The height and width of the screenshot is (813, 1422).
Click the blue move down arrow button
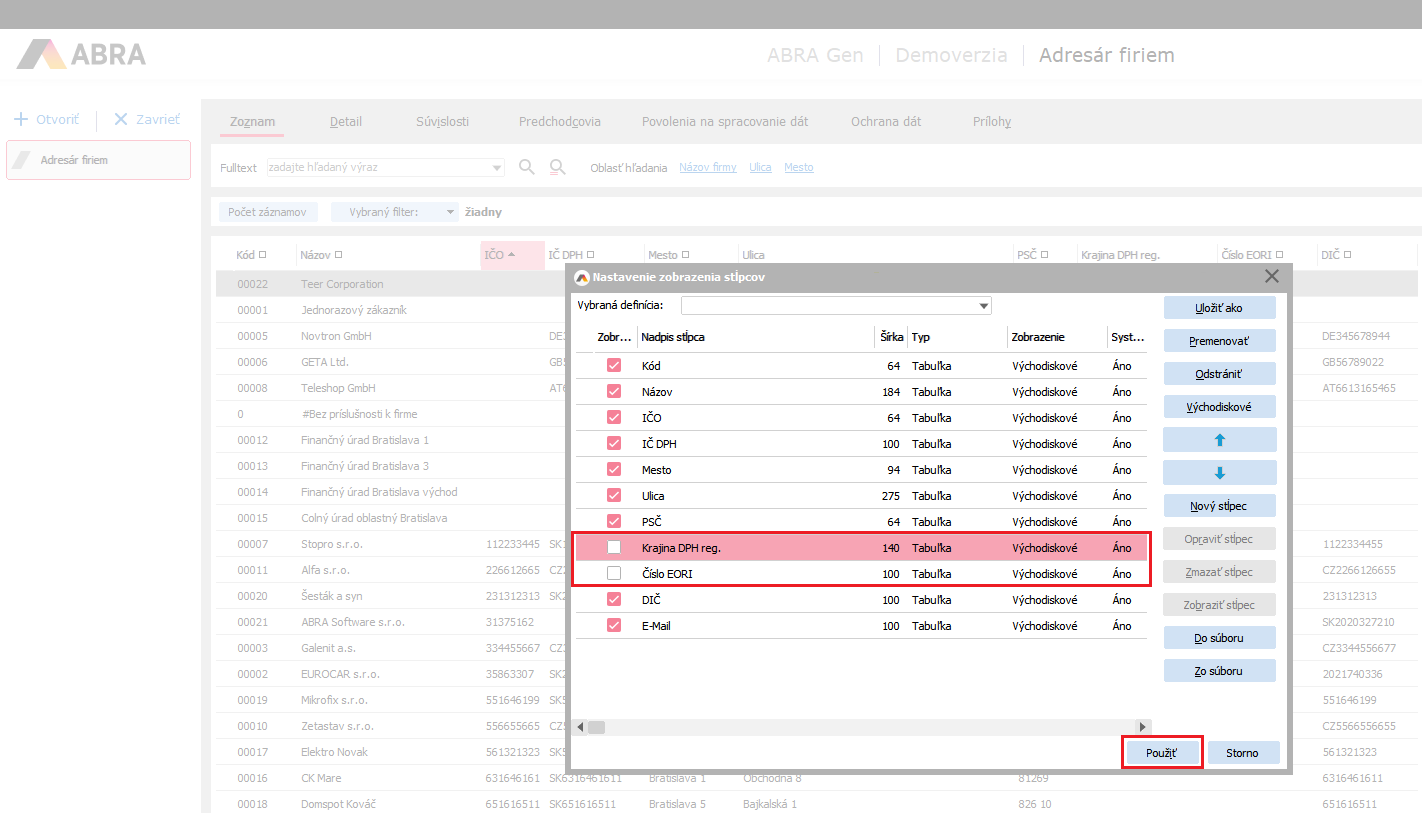click(1219, 473)
